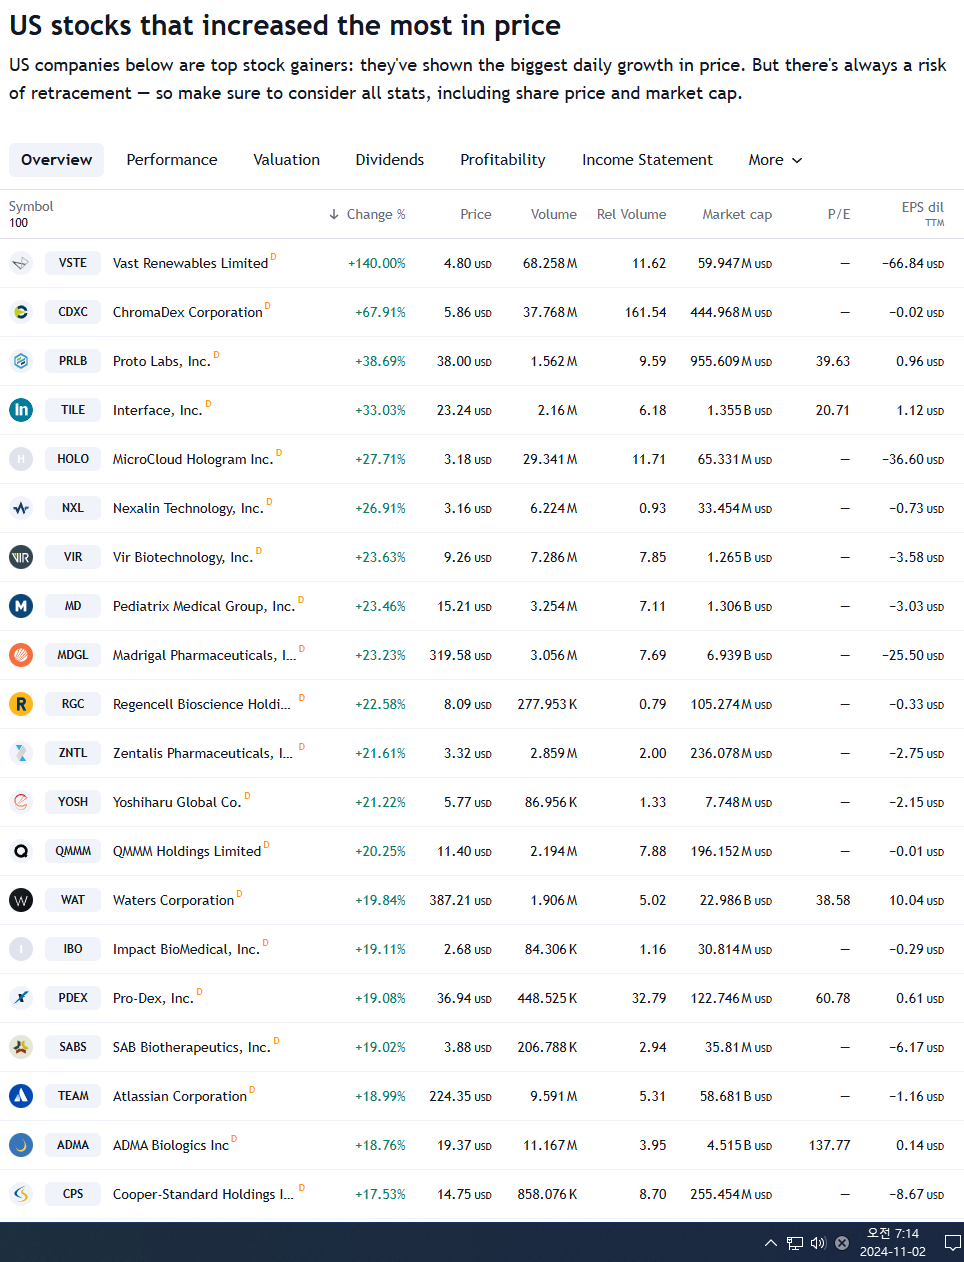Click the SAB Biotherapeutics logo icon
The image size is (964, 1262).
click(x=21, y=1047)
